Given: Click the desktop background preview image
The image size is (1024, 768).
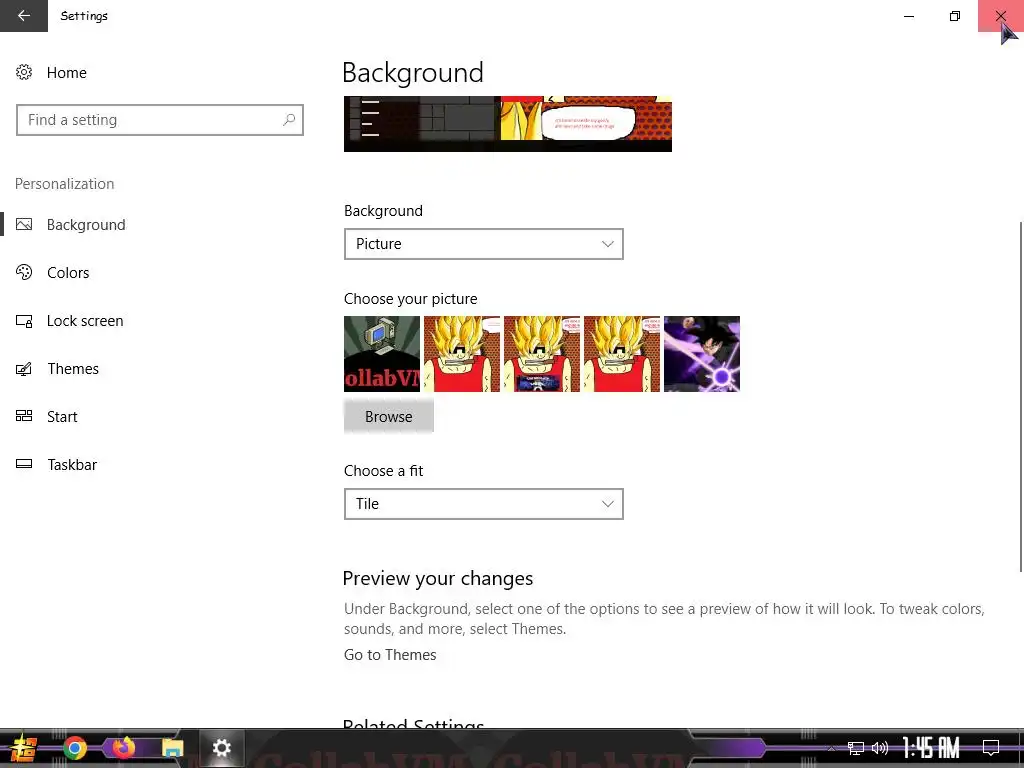Looking at the screenshot, I should click(x=508, y=124).
